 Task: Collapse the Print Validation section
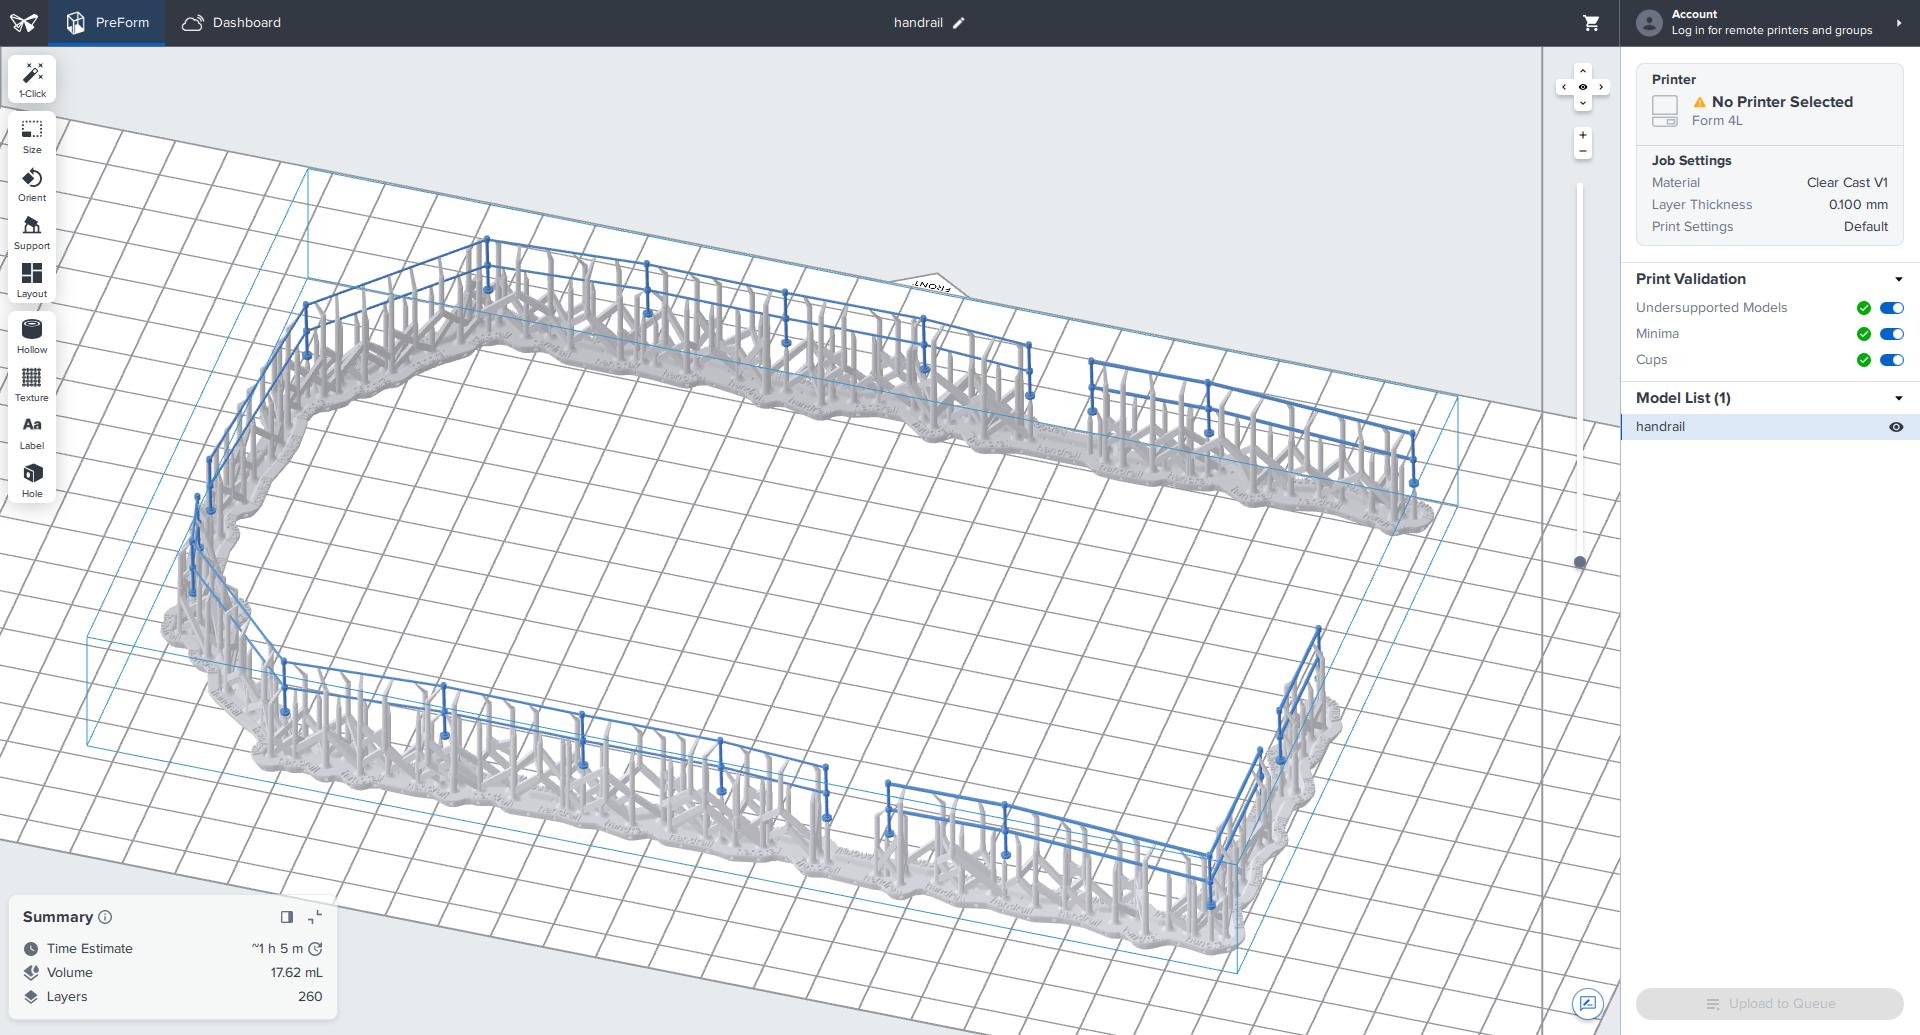click(1898, 280)
